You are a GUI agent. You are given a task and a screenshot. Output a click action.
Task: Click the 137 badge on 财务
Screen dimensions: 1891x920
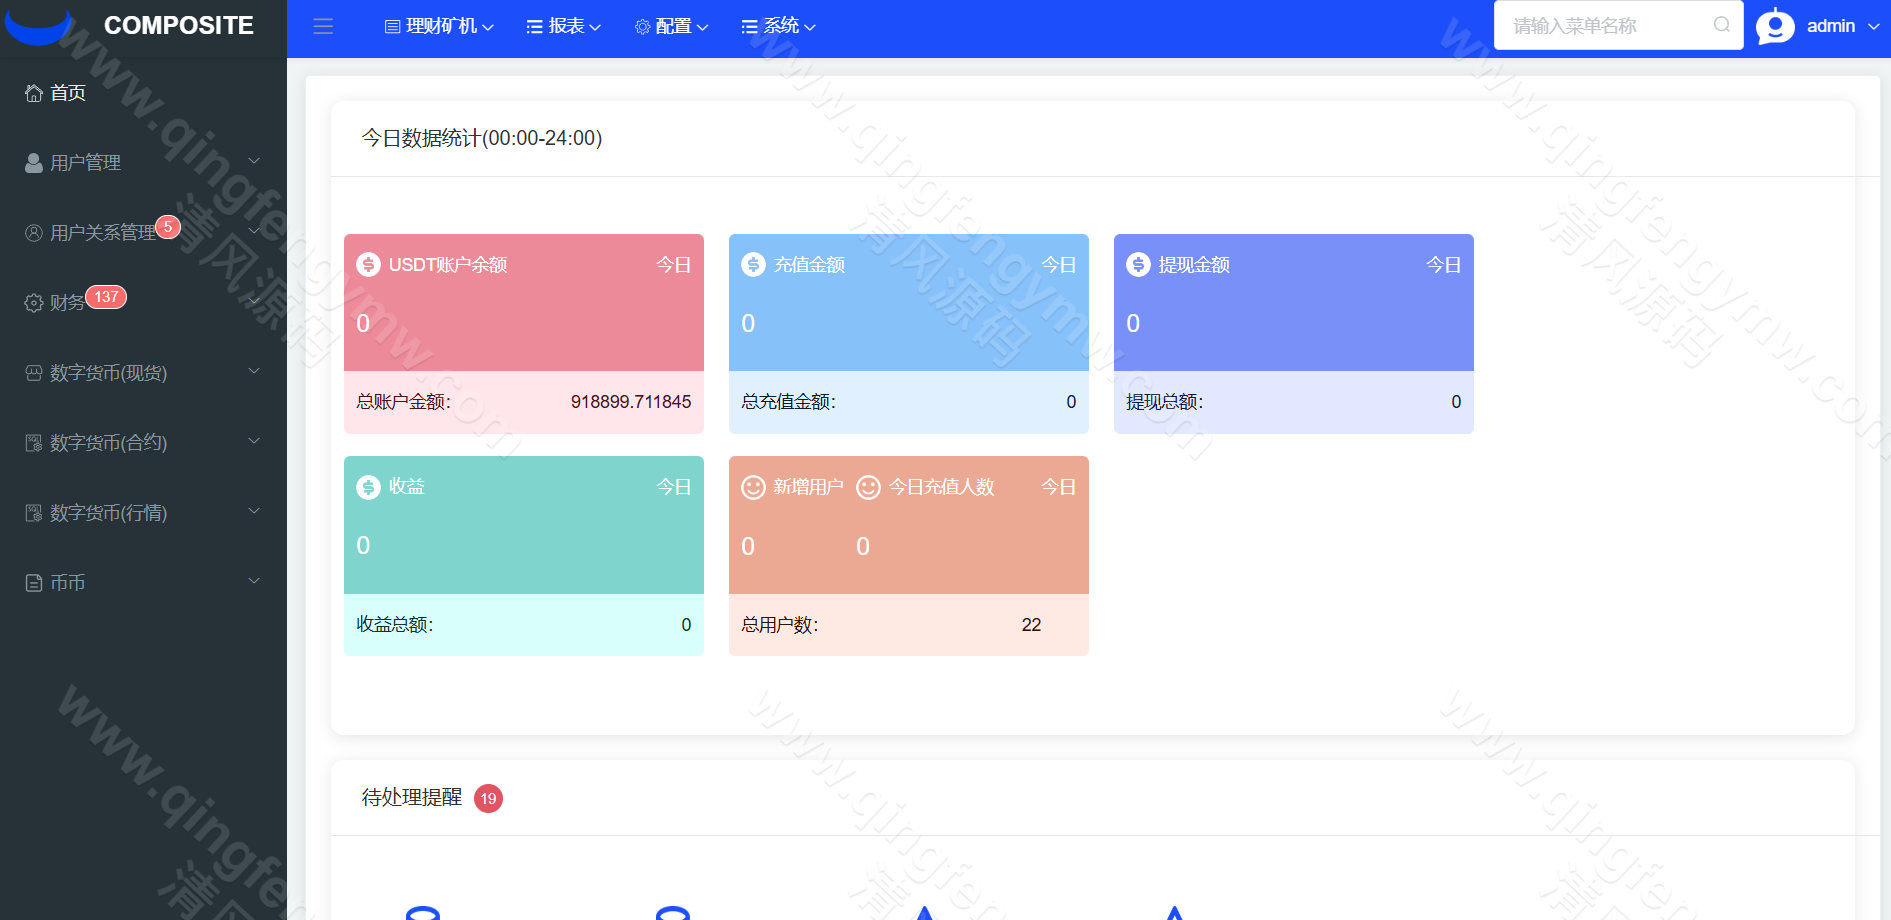pyautogui.click(x=107, y=296)
